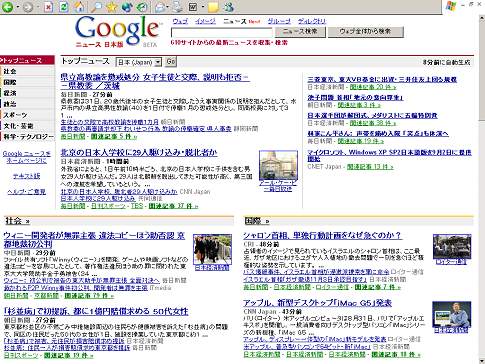This screenshot has height=364, width=485.
Task: Switch to the ウェブ search tab
Action: [x=180, y=21]
